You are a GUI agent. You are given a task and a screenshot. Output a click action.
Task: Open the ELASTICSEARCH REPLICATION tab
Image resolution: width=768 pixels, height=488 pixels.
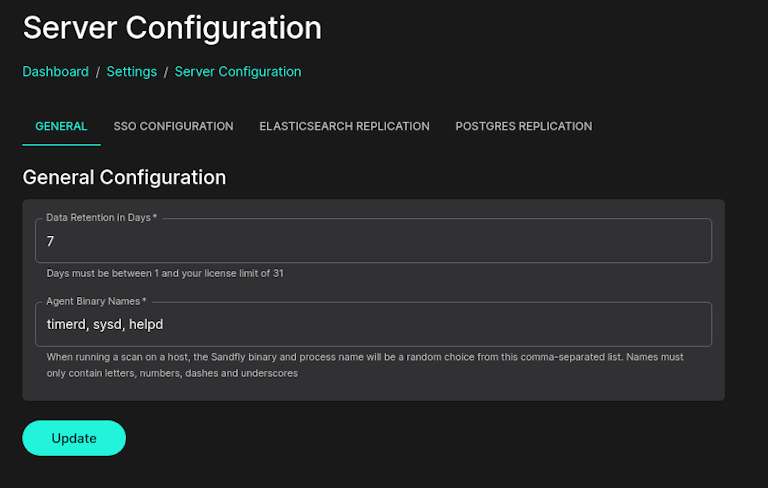click(344, 126)
